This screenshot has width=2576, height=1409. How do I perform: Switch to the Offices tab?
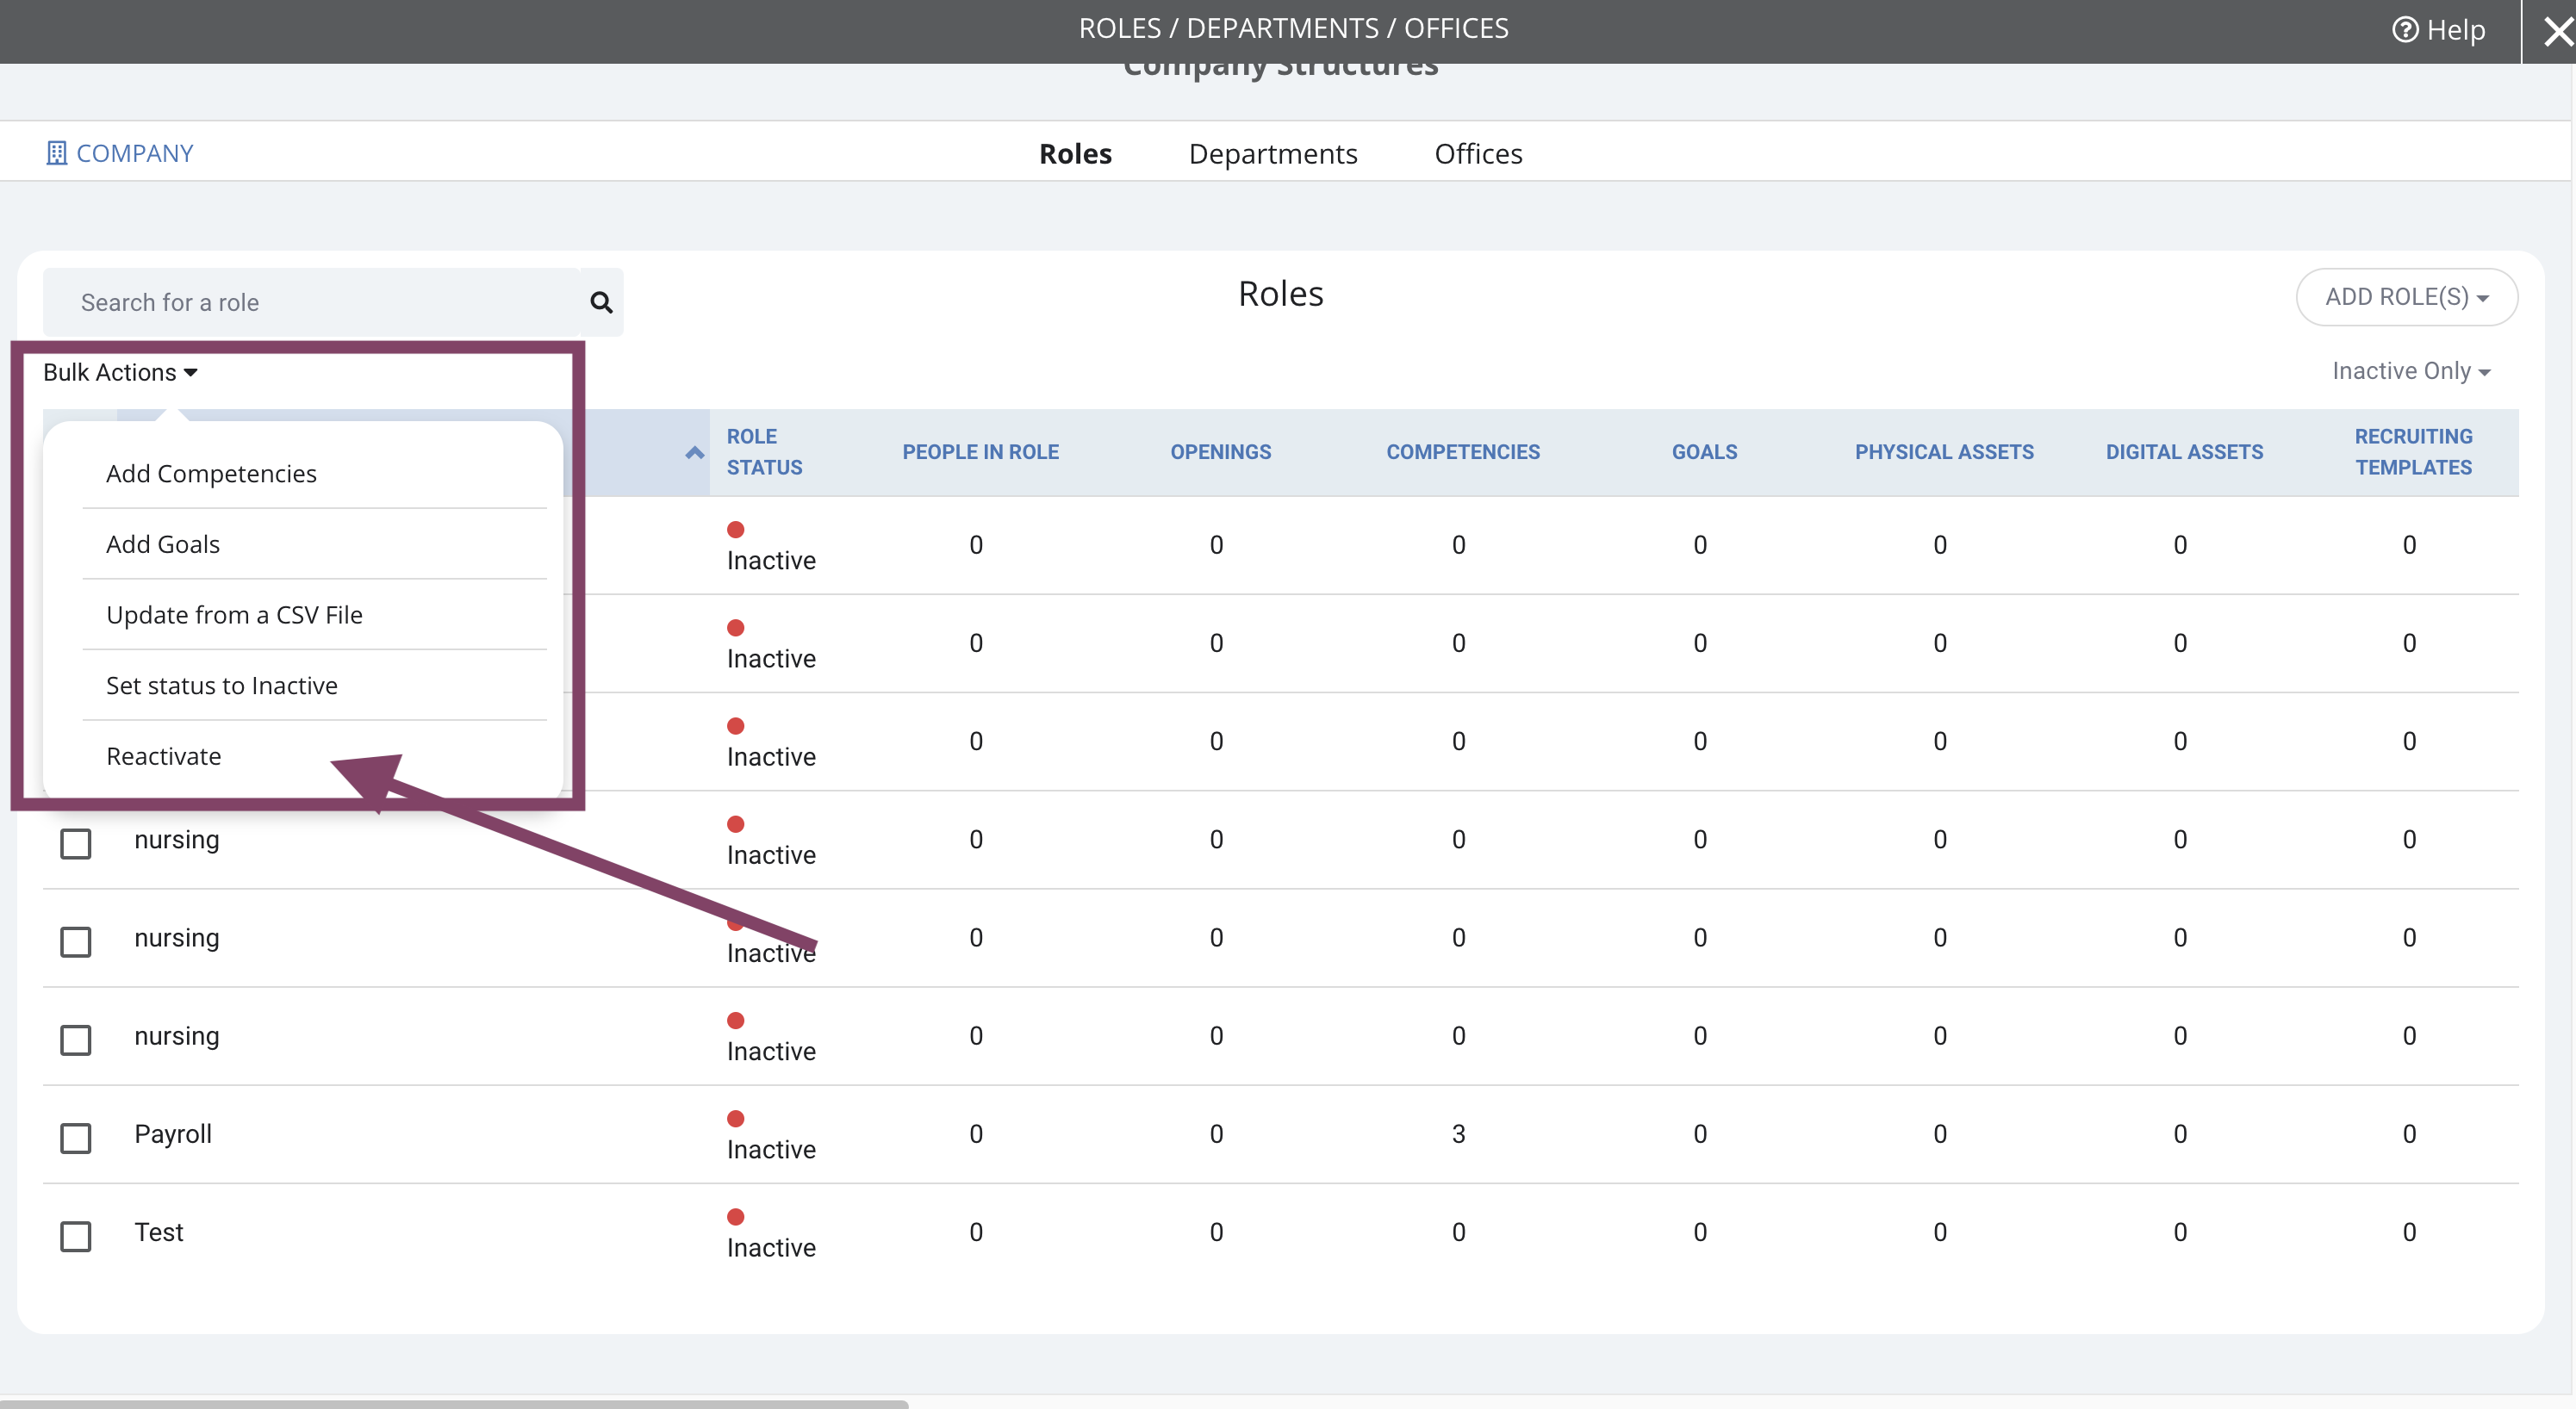[1478, 153]
